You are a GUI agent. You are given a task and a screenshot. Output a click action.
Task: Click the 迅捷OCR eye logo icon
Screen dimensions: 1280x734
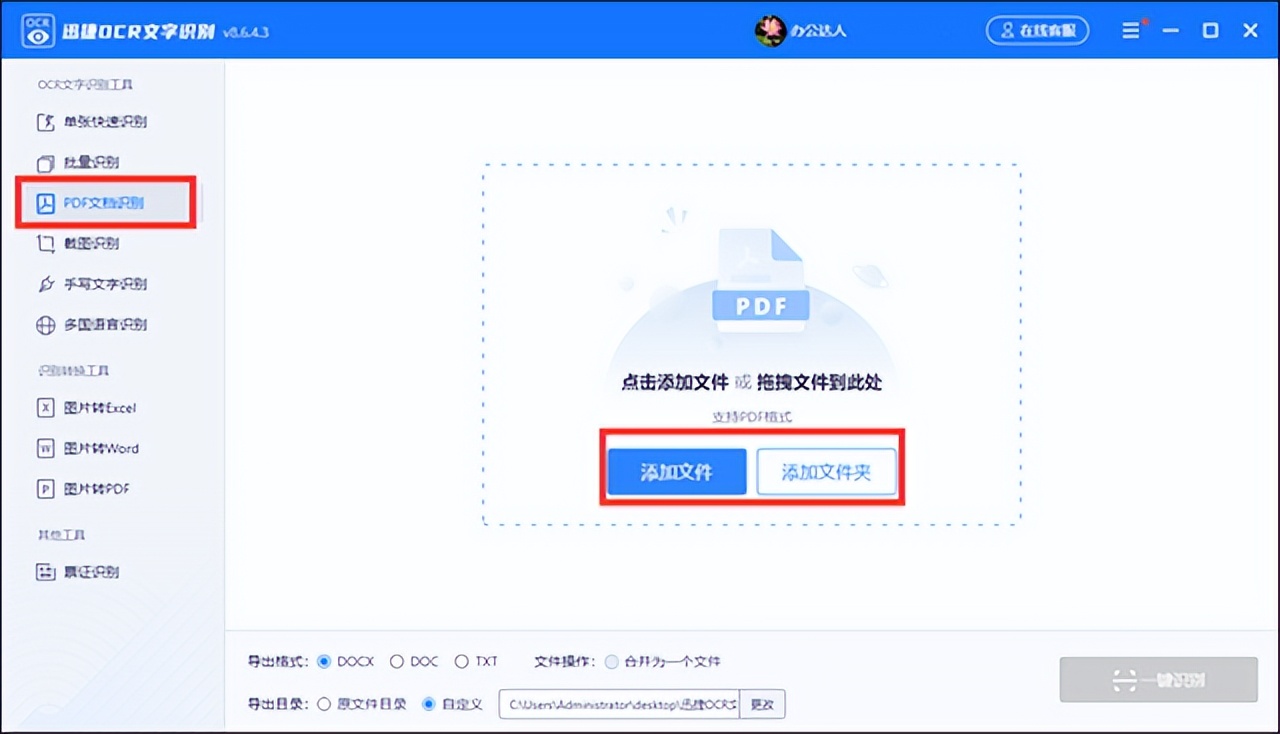38,30
